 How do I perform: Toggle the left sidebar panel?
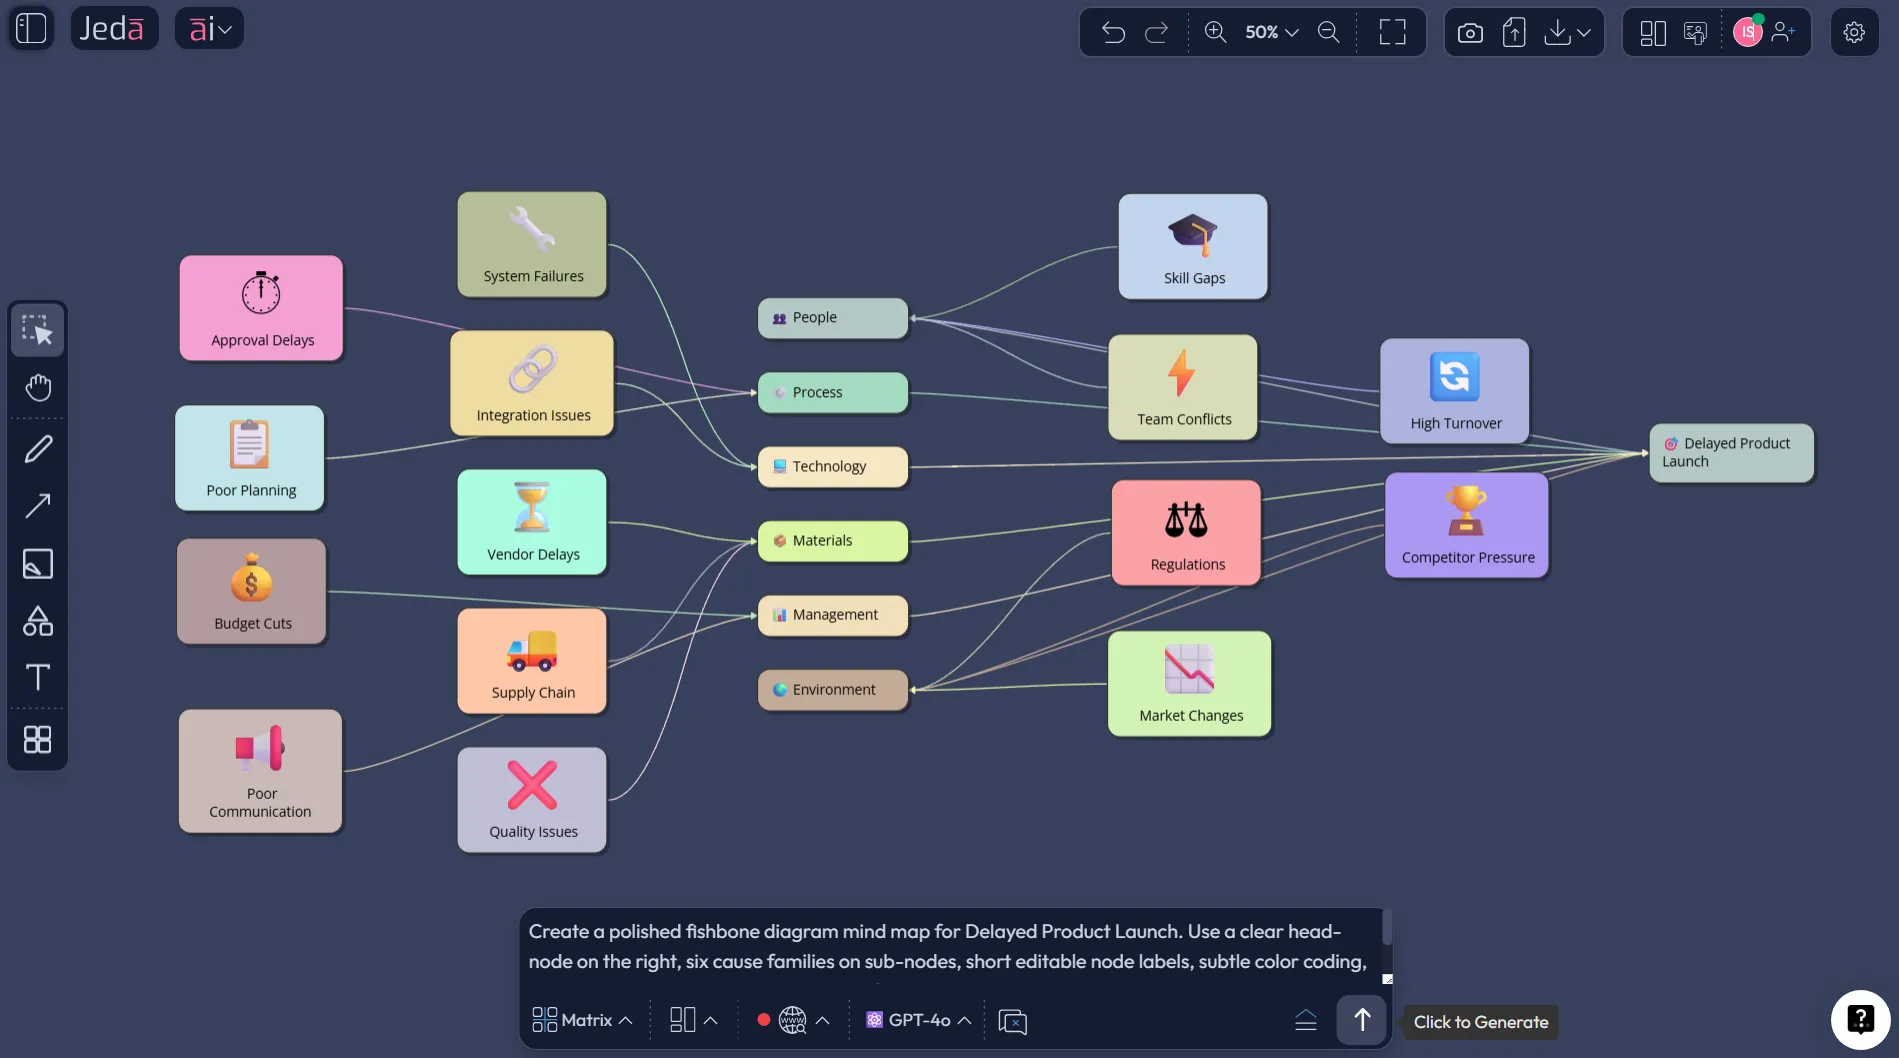point(31,28)
